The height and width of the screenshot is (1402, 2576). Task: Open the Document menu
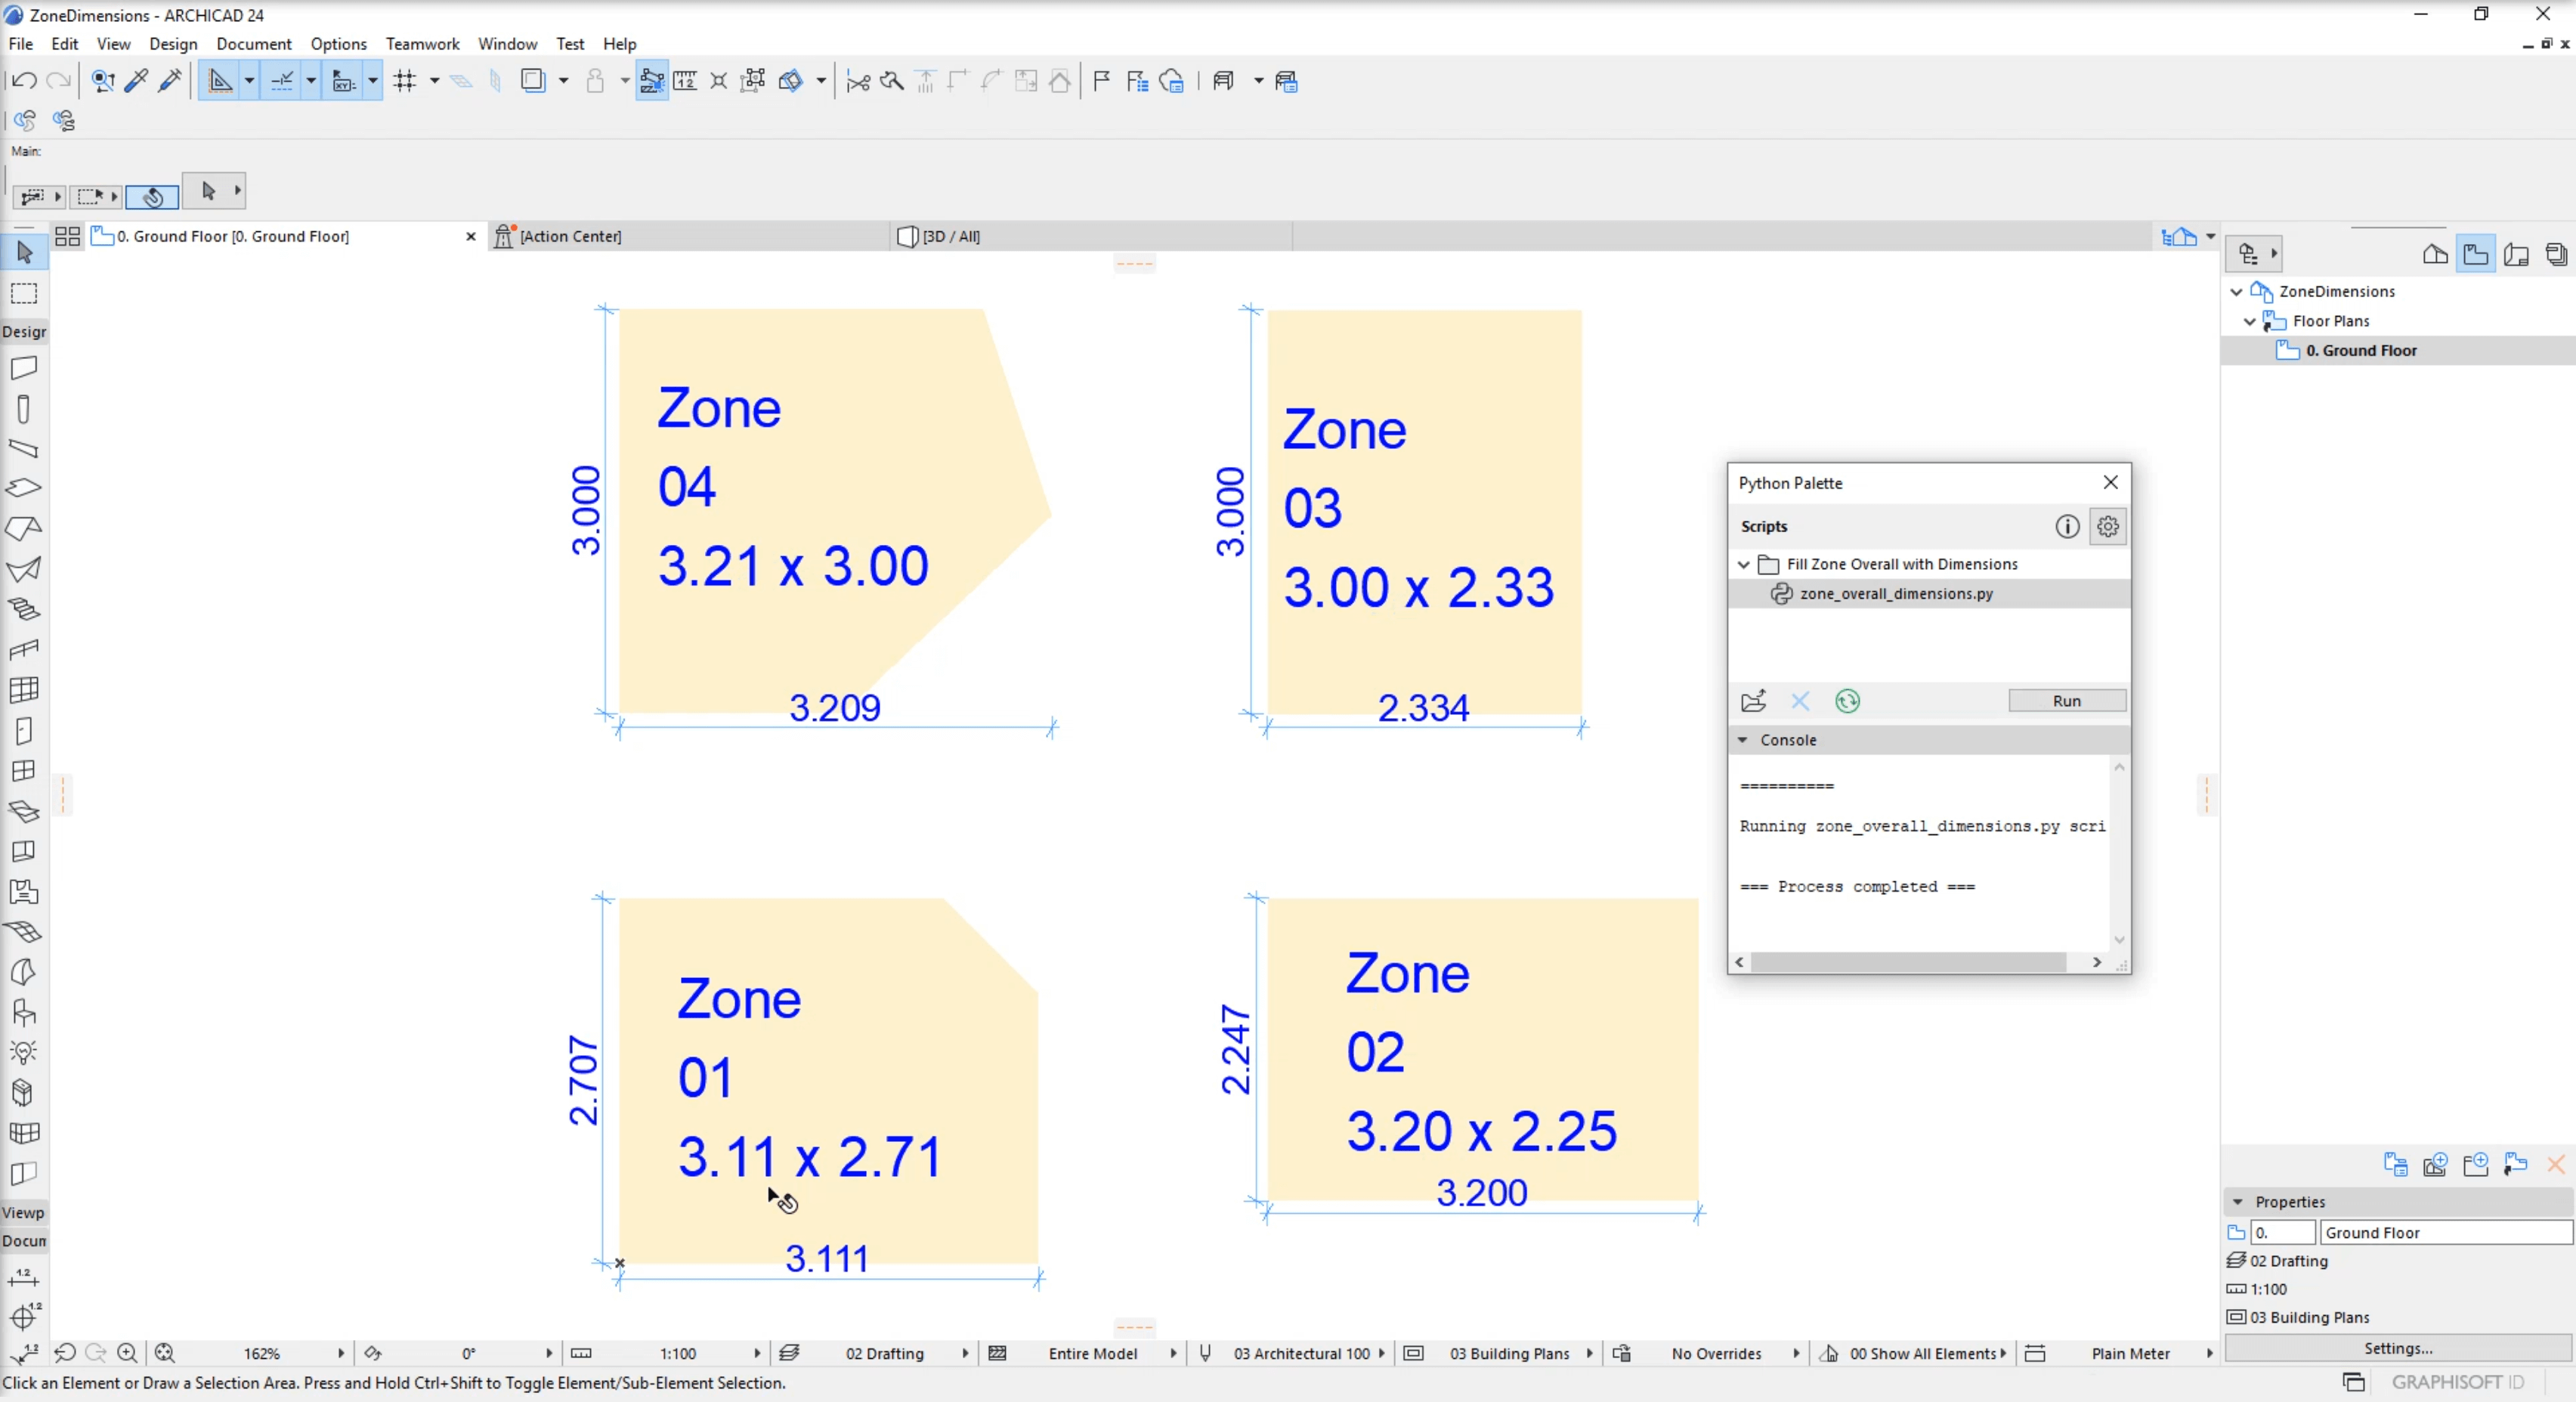pyautogui.click(x=253, y=44)
